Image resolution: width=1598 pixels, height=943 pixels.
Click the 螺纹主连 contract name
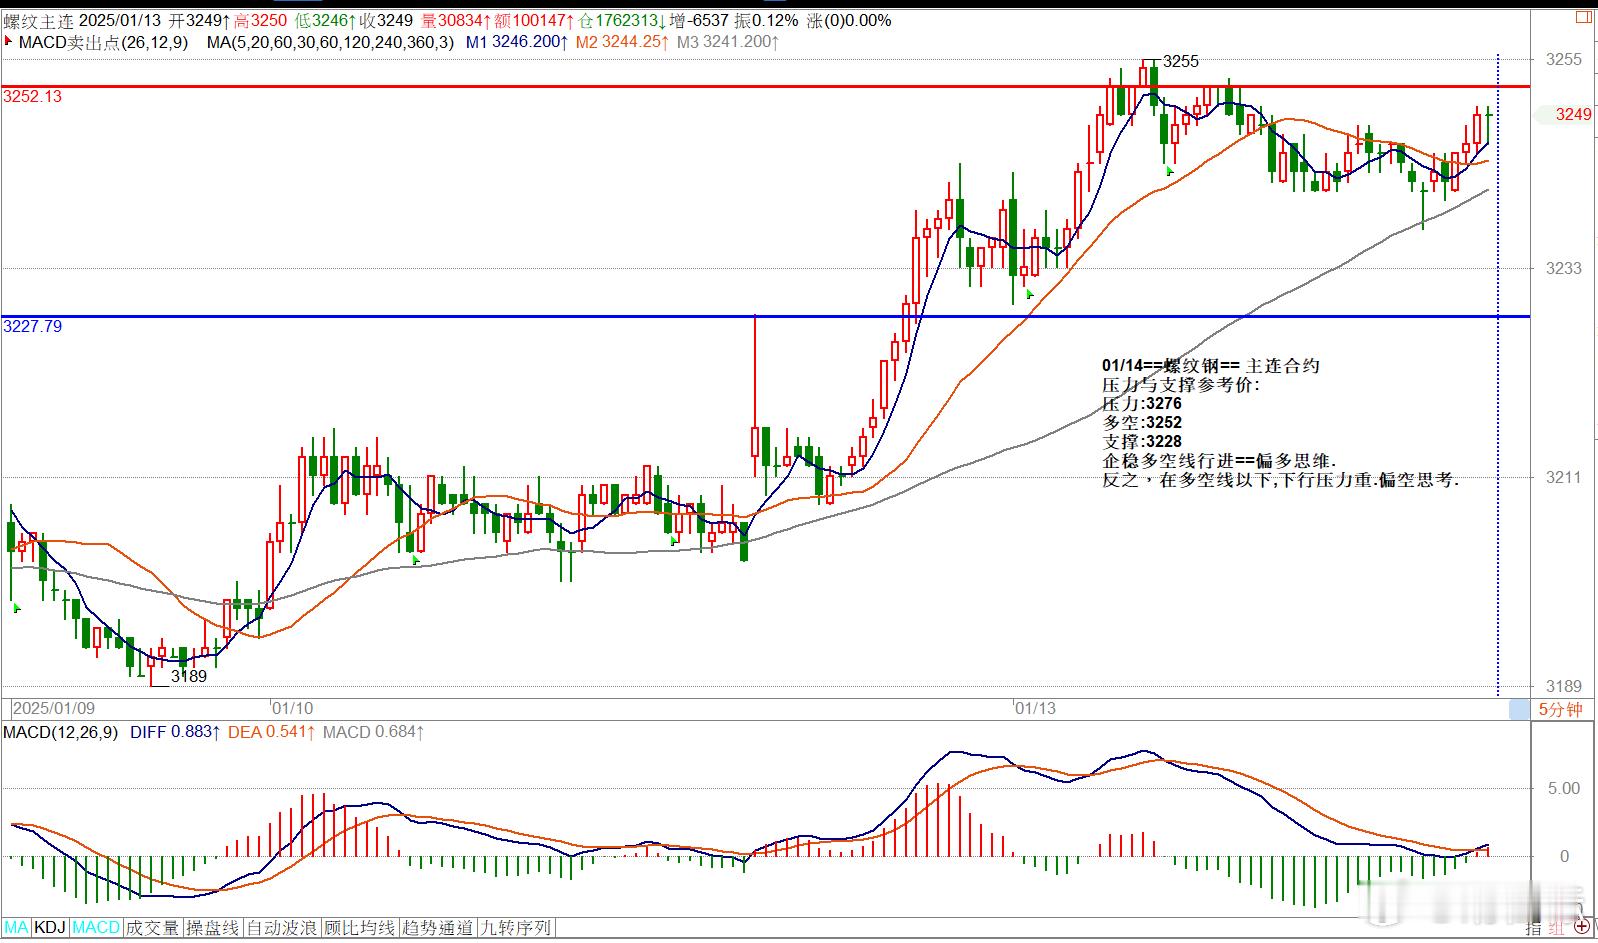click(38, 20)
